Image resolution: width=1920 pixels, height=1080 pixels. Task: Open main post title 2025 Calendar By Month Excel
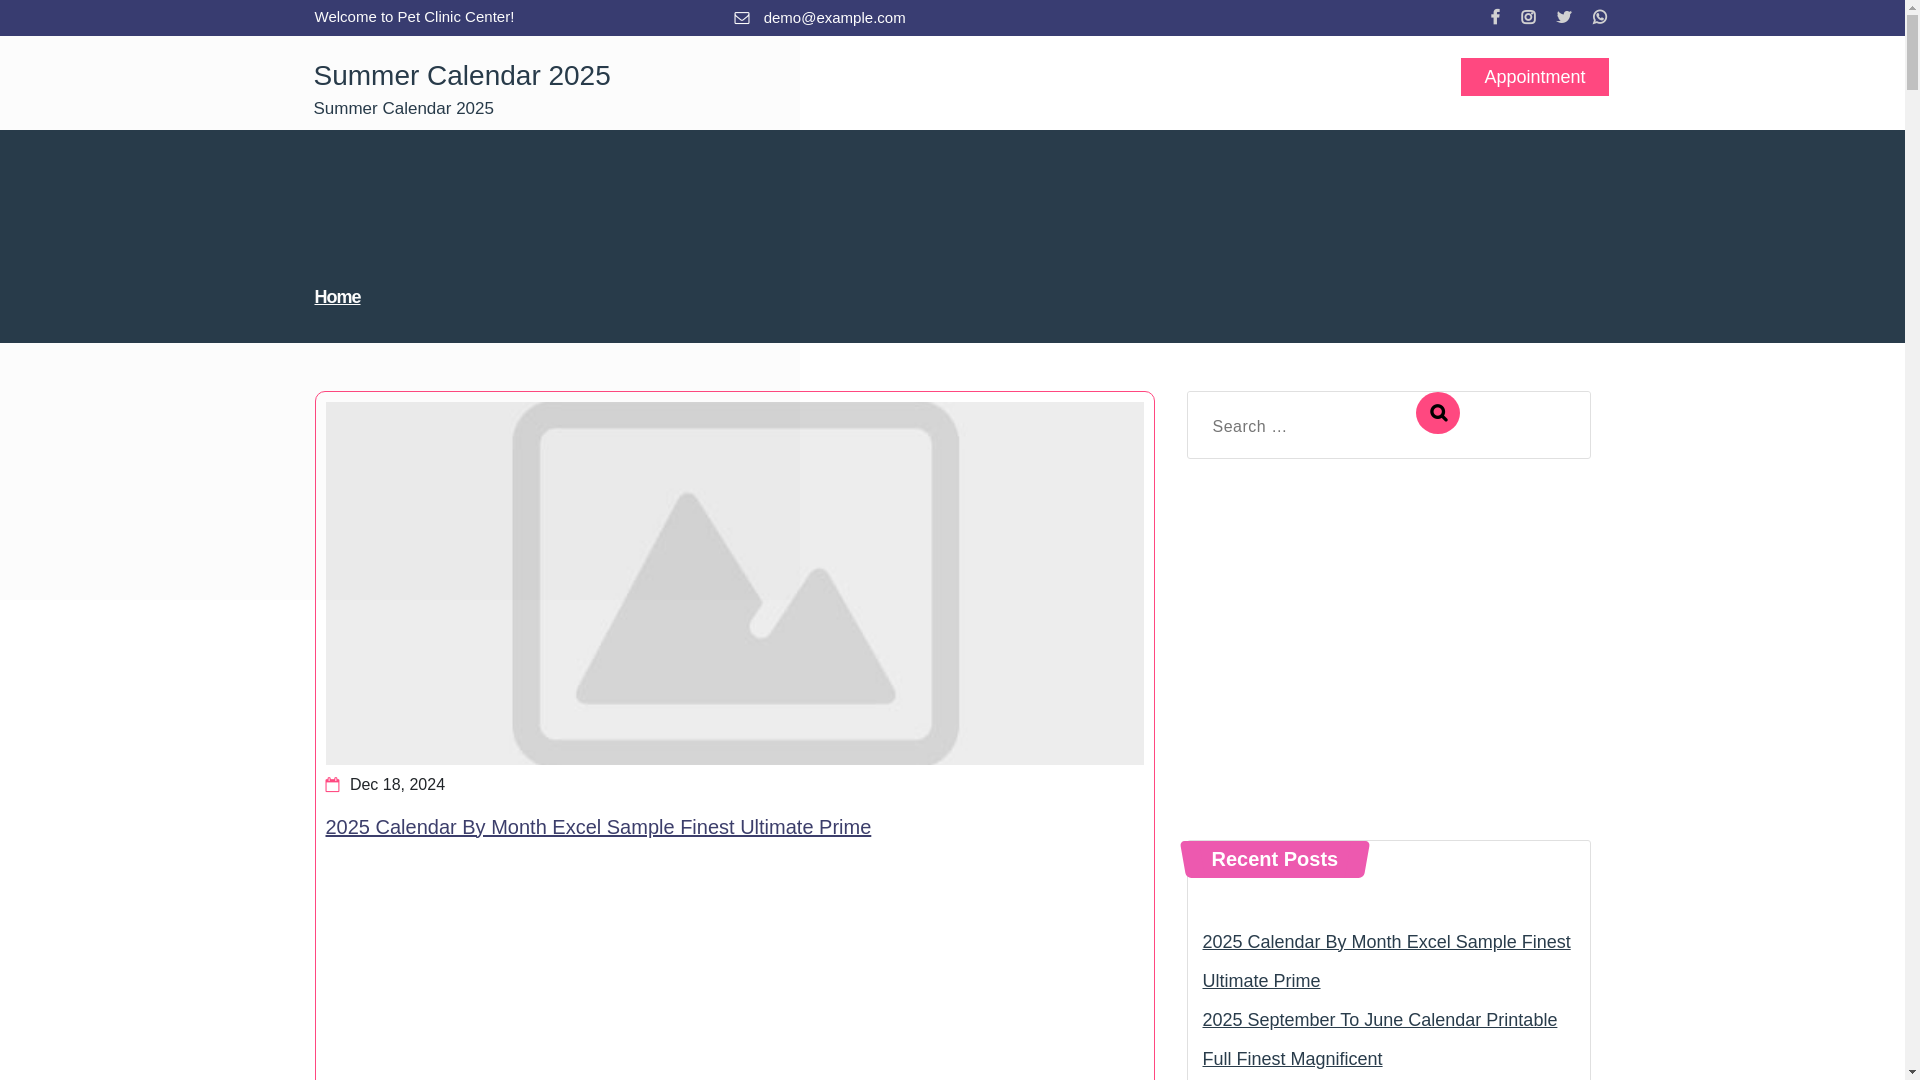tap(598, 827)
